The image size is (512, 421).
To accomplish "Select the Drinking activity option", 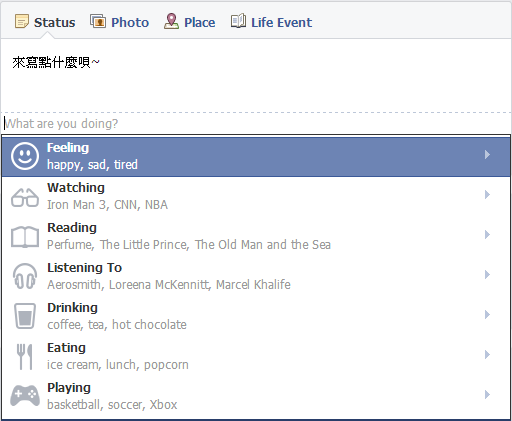I will click(x=256, y=316).
